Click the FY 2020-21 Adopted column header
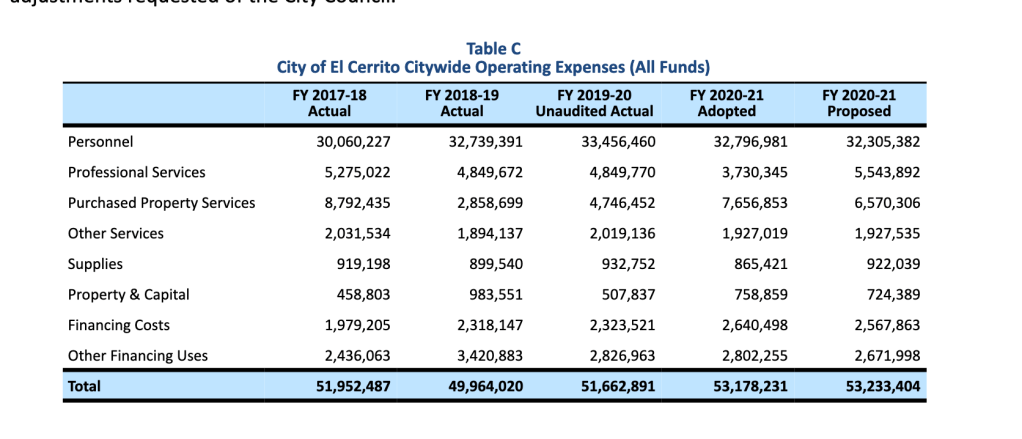 [726, 103]
